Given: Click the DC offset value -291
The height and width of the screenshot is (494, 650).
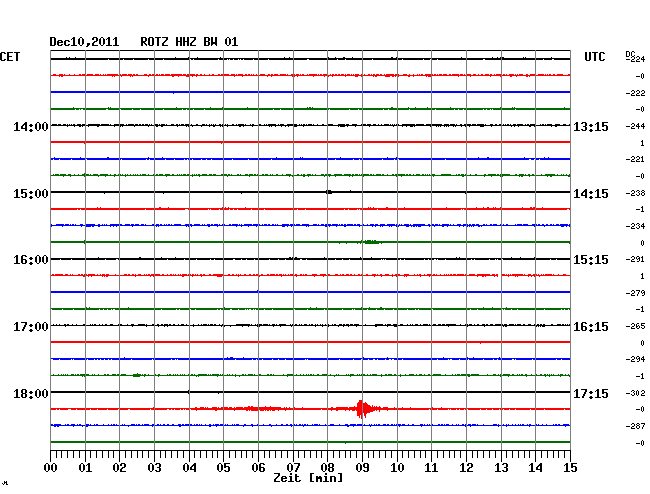Looking at the screenshot, I should click(635, 259).
